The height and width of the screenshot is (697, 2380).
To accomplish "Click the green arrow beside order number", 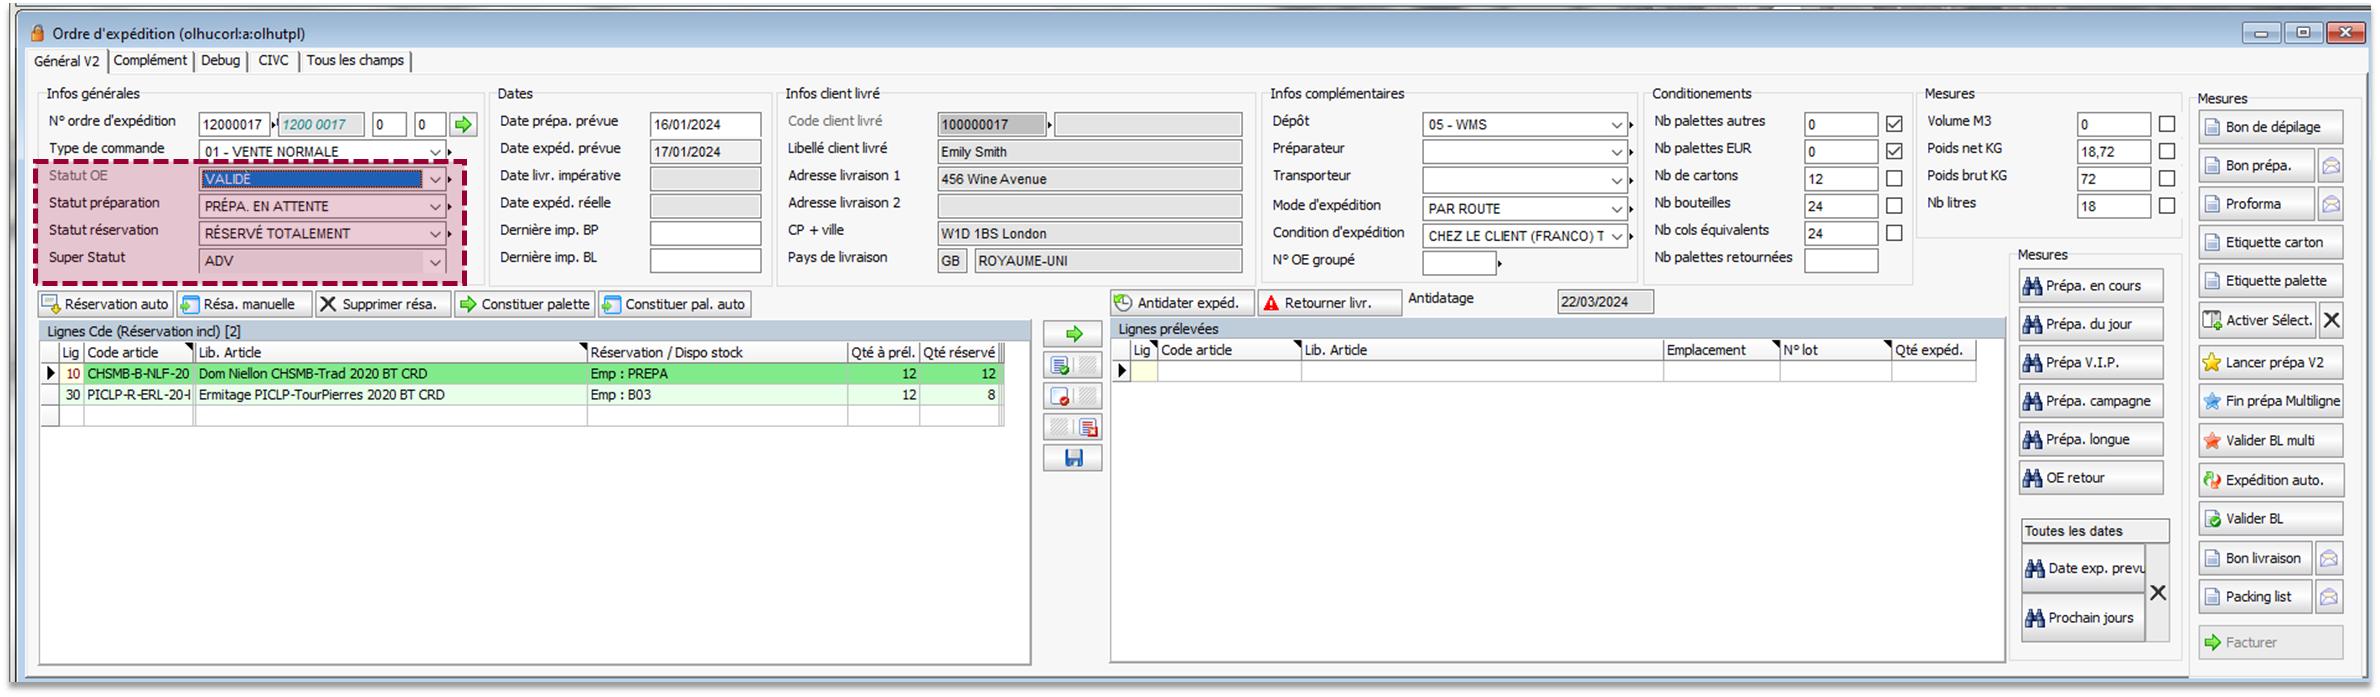I will pos(463,125).
